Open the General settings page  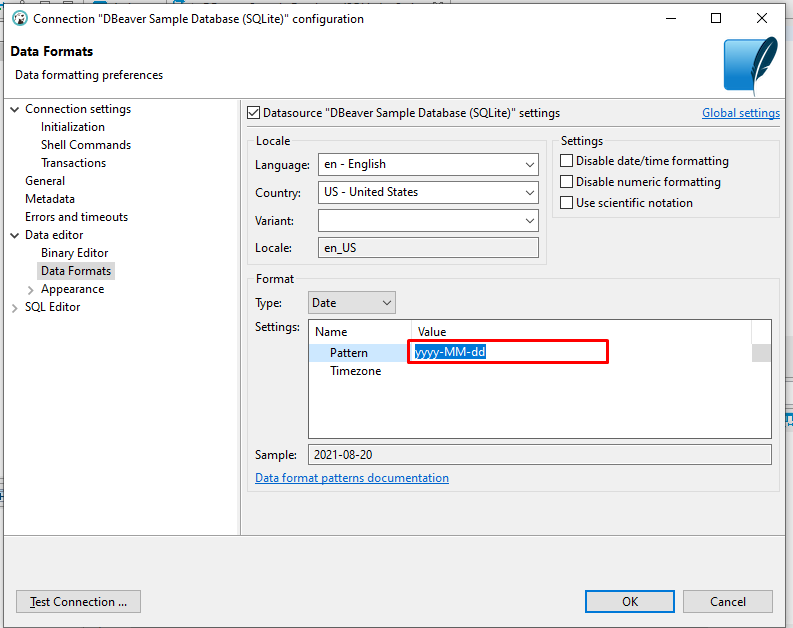click(45, 181)
